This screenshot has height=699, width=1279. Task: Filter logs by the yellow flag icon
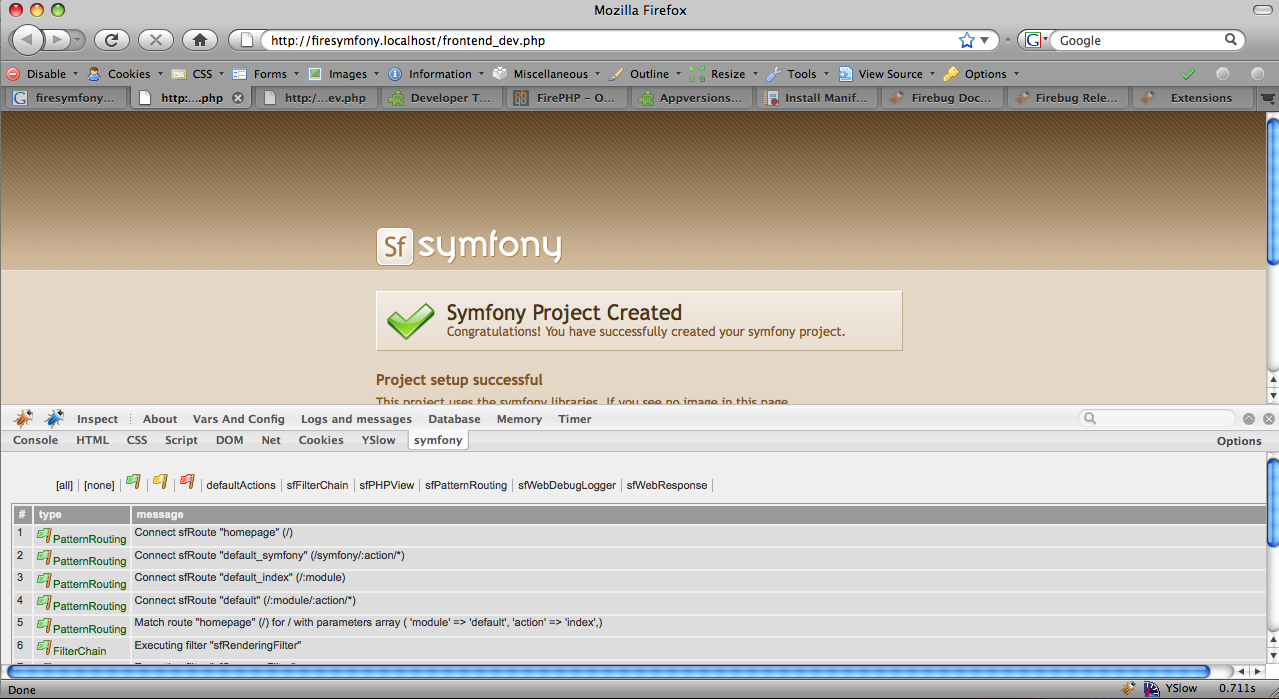pyautogui.click(x=160, y=483)
